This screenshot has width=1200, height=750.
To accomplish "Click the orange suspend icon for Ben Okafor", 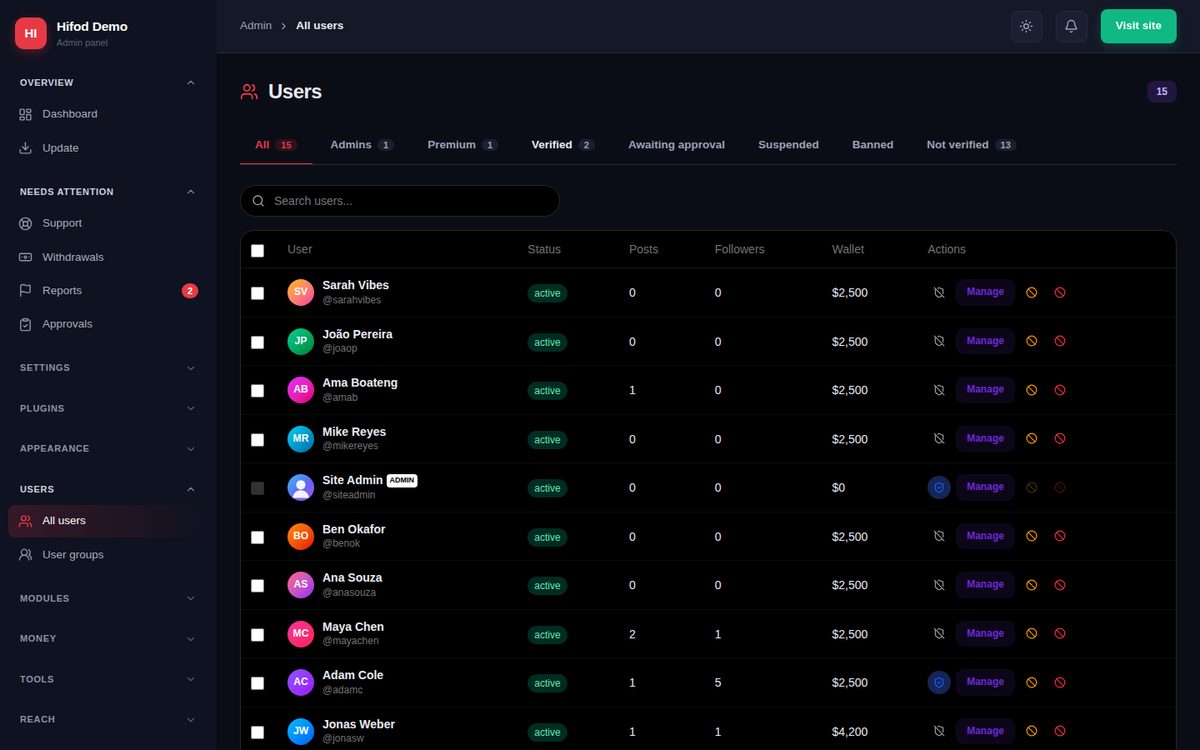I will [x=1031, y=536].
